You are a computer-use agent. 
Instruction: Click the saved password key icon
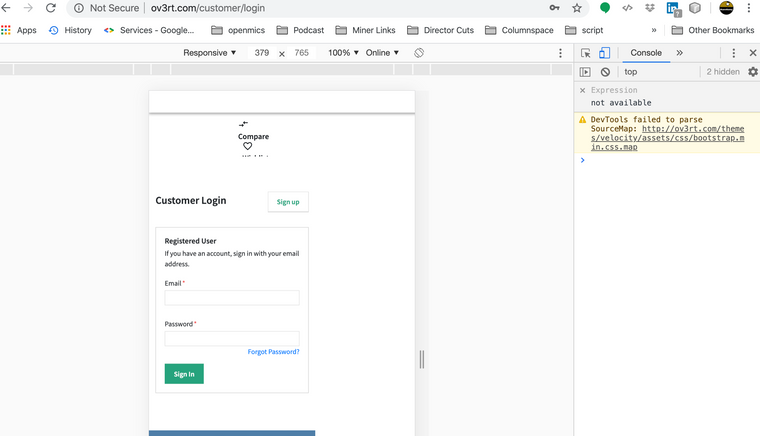click(554, 8)
